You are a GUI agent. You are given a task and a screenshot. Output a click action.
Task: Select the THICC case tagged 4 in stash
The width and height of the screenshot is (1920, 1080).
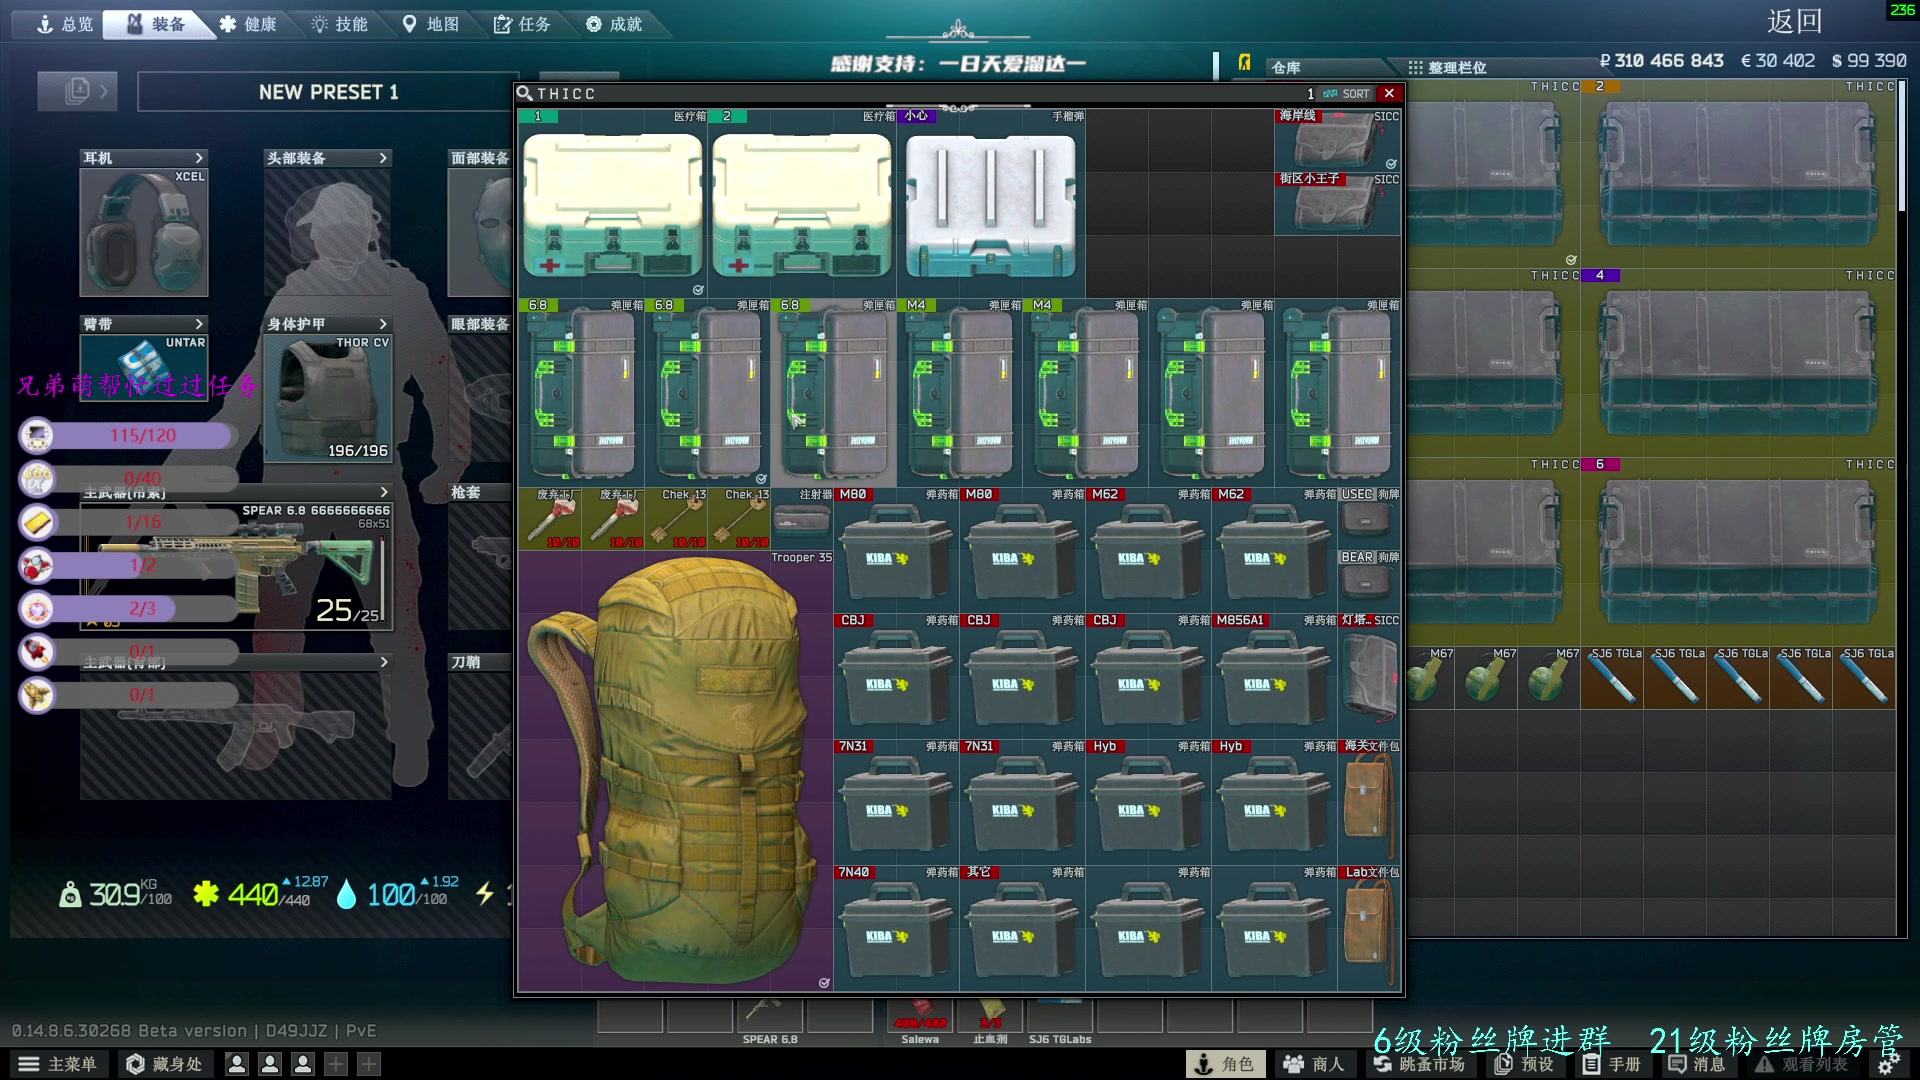[1738, 363]
